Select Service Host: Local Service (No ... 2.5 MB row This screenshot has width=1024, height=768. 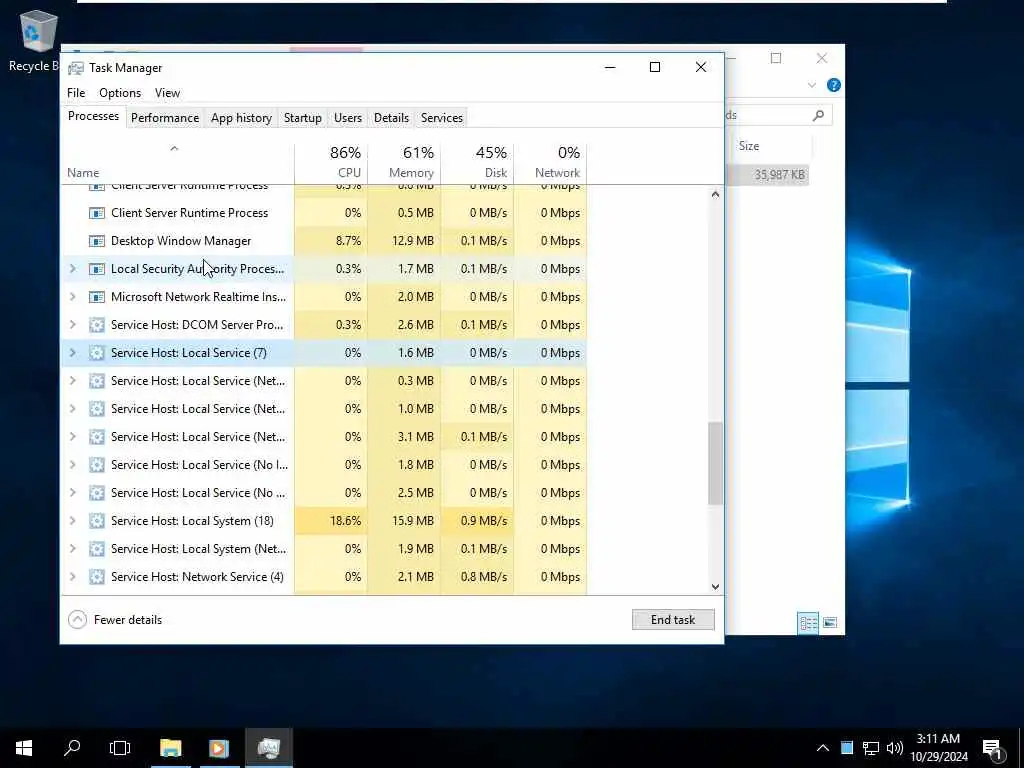(x=325, y=493)
